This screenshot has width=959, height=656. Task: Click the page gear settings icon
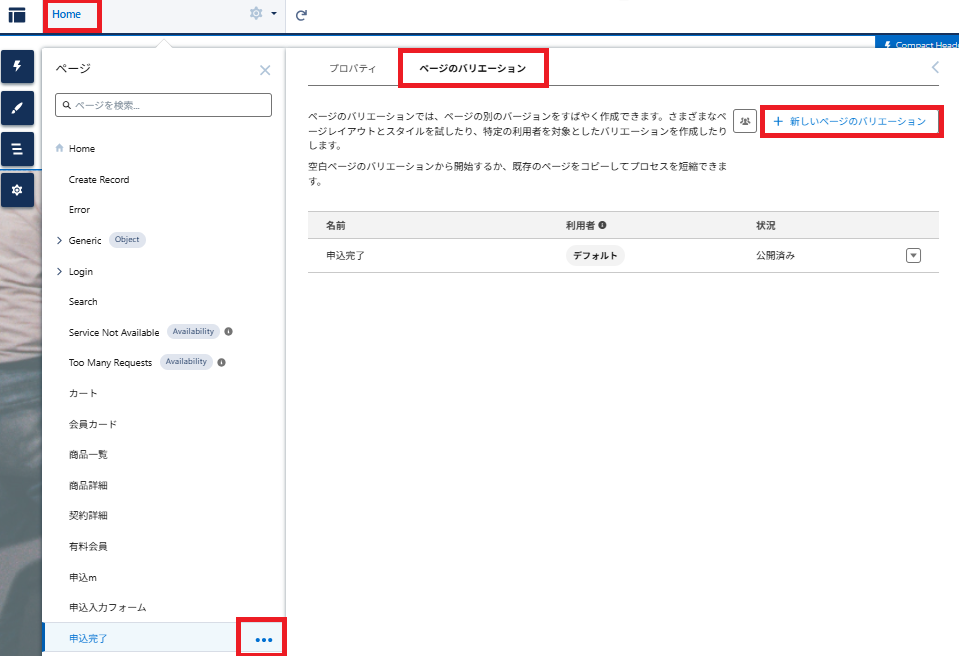[x=257, y=14]
